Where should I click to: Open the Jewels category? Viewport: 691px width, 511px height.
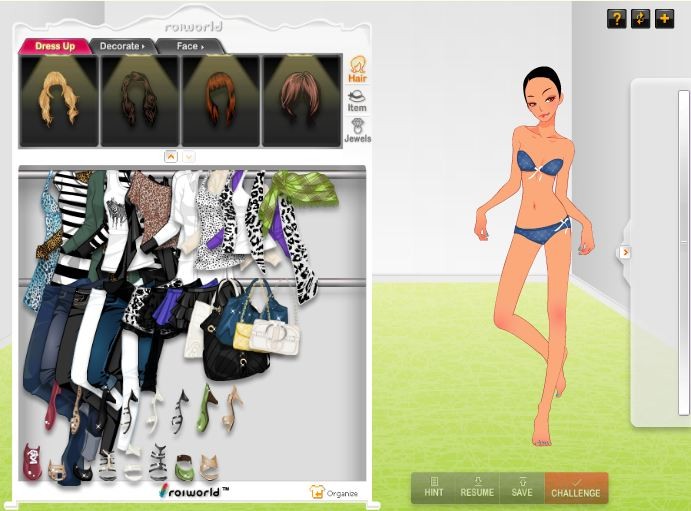[x=357, y=131]
